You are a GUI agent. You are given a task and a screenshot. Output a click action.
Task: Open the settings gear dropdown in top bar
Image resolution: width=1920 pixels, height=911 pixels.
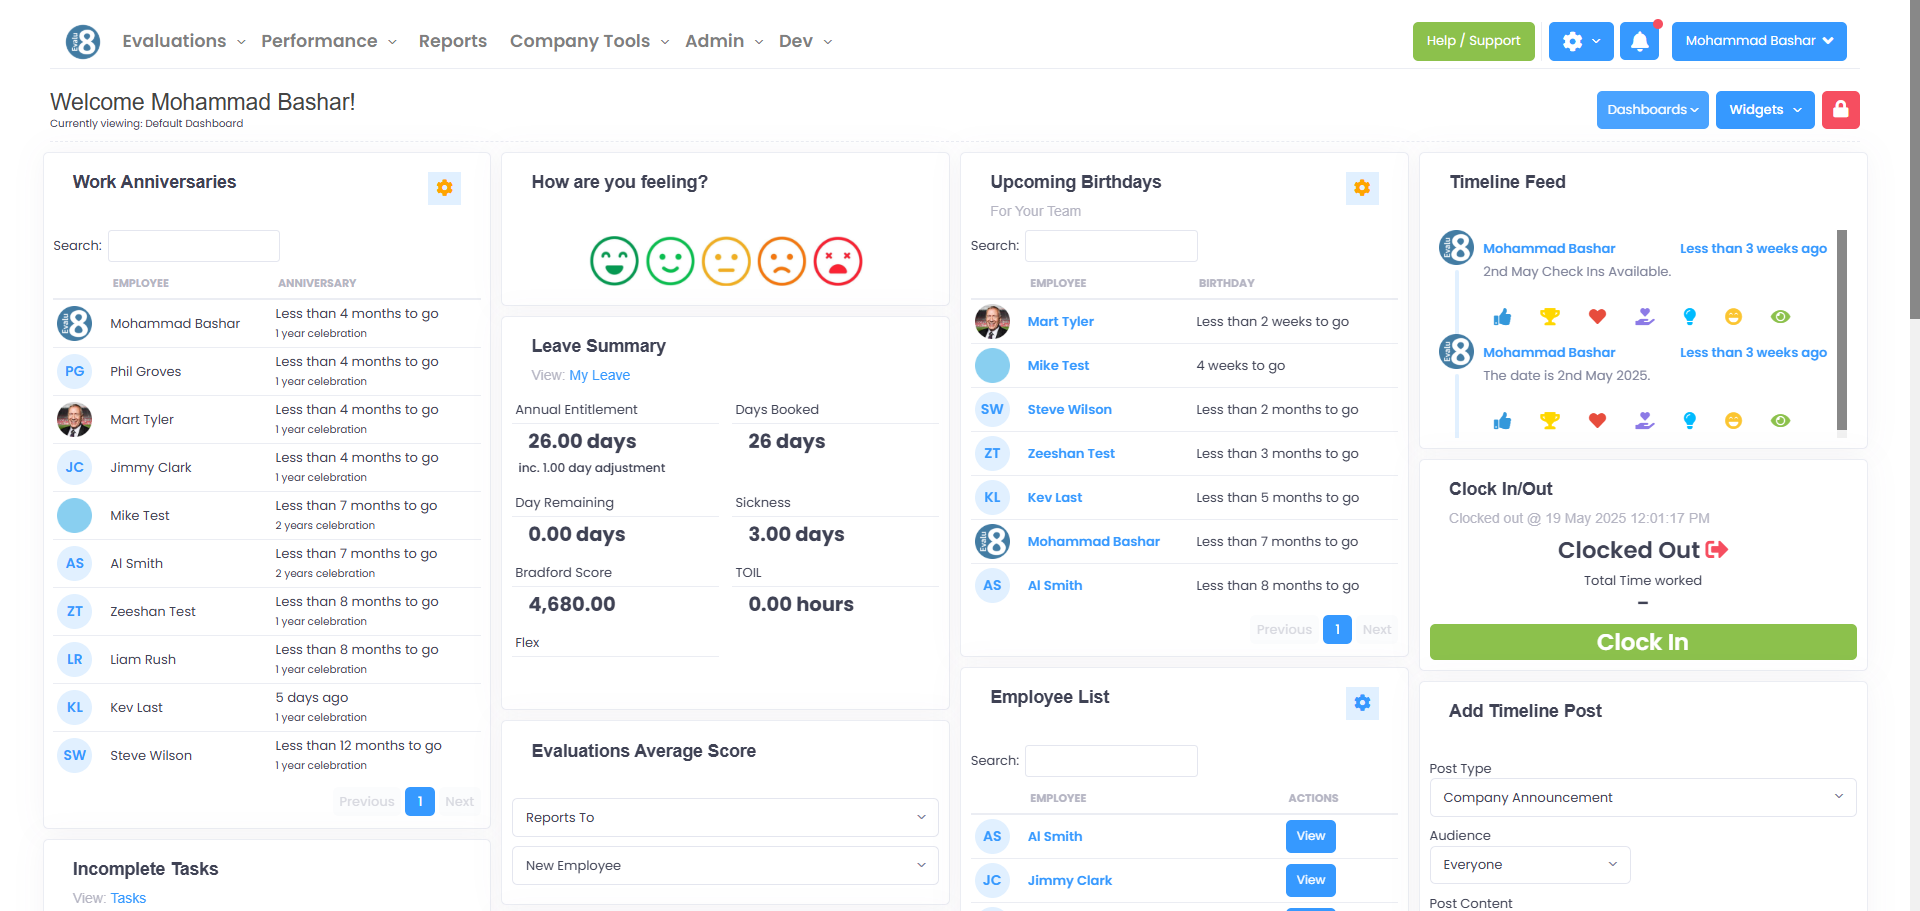point(1581,41)
